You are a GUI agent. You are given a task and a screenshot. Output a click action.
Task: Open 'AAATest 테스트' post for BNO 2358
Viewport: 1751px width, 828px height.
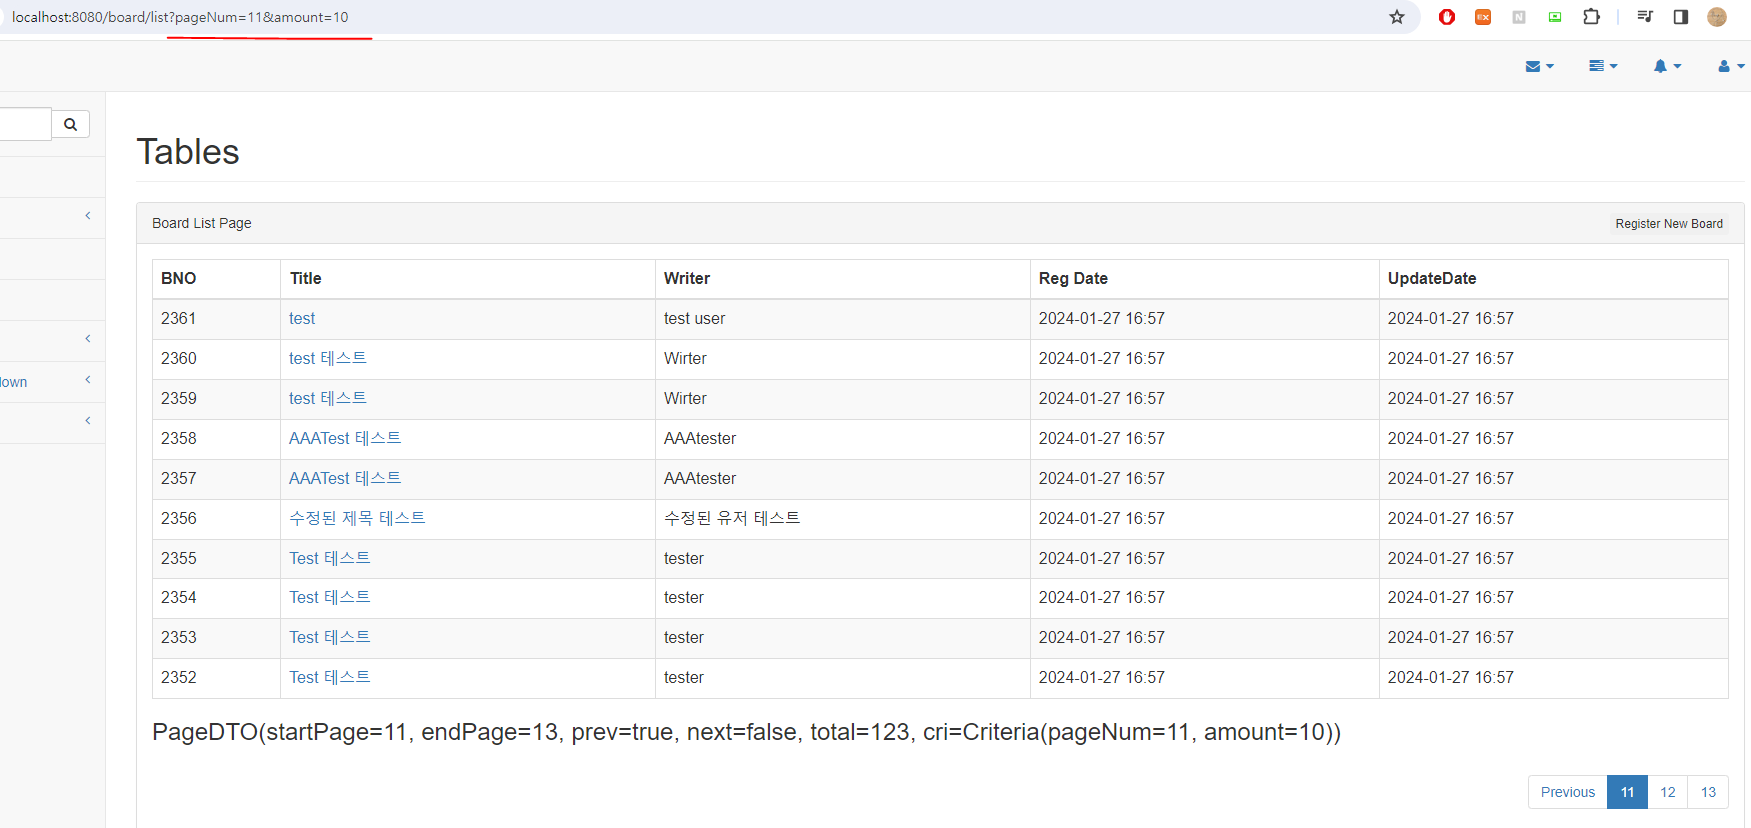point(345,438)
